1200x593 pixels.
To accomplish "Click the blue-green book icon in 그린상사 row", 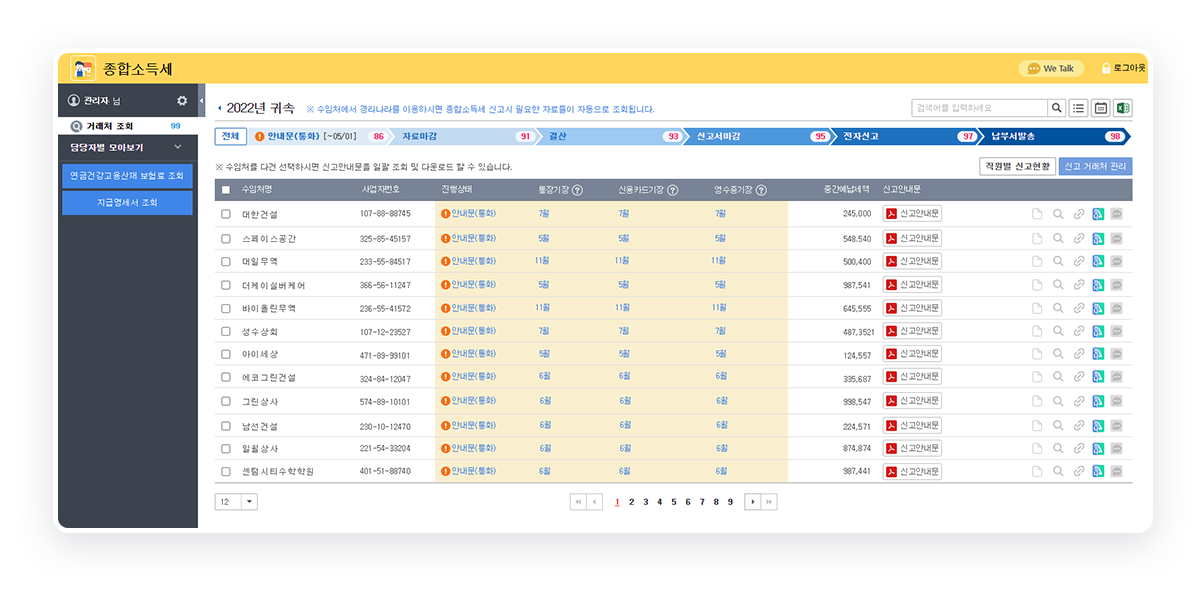I will point(1097,401).
